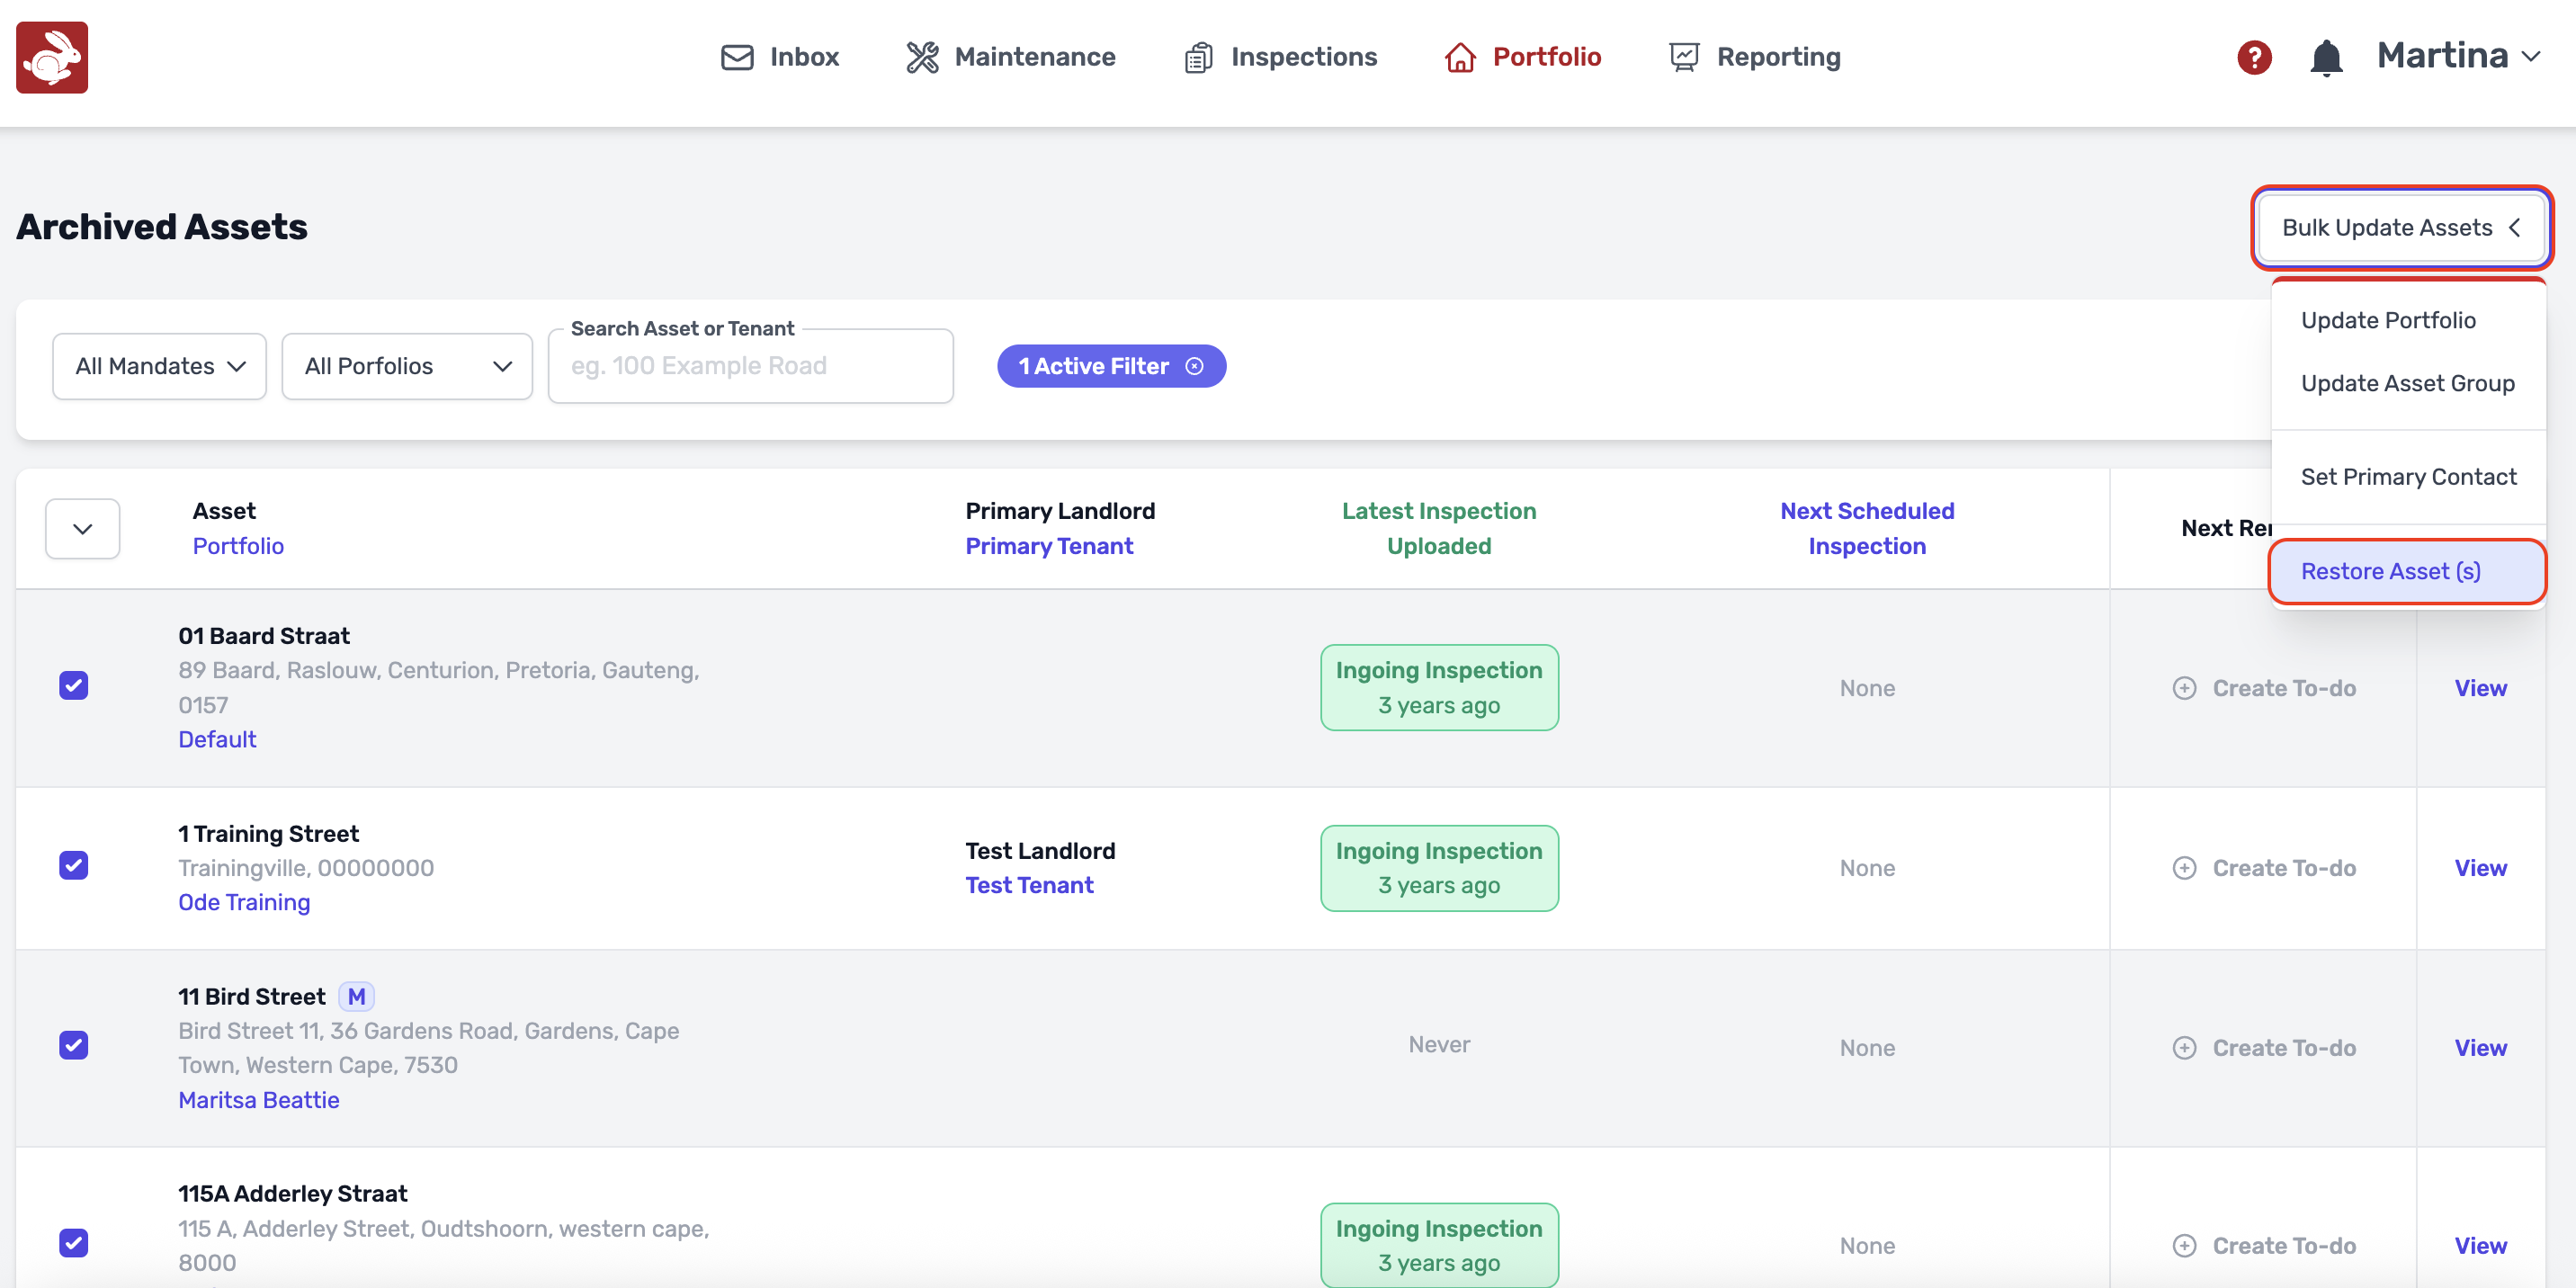Click the Search Asset or Tenant field
Viewport: 2576px width, 1288px height.
(x=750, y=366)
